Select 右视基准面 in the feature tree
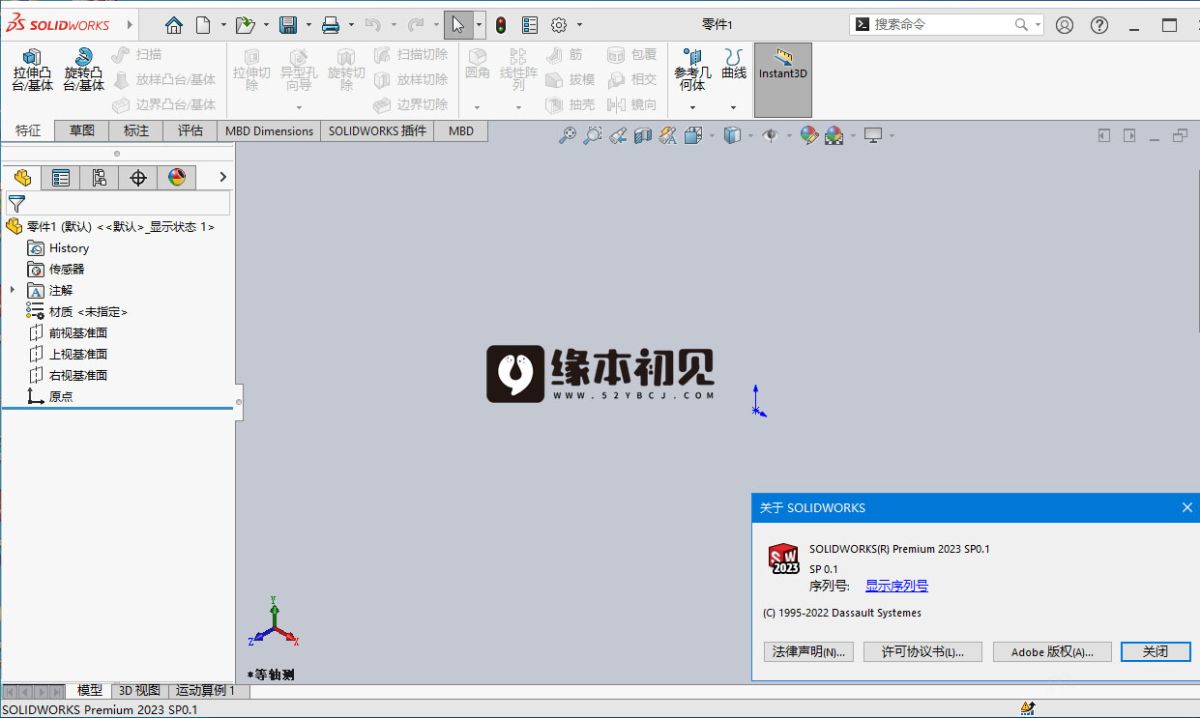 click(x=78, y=375)
